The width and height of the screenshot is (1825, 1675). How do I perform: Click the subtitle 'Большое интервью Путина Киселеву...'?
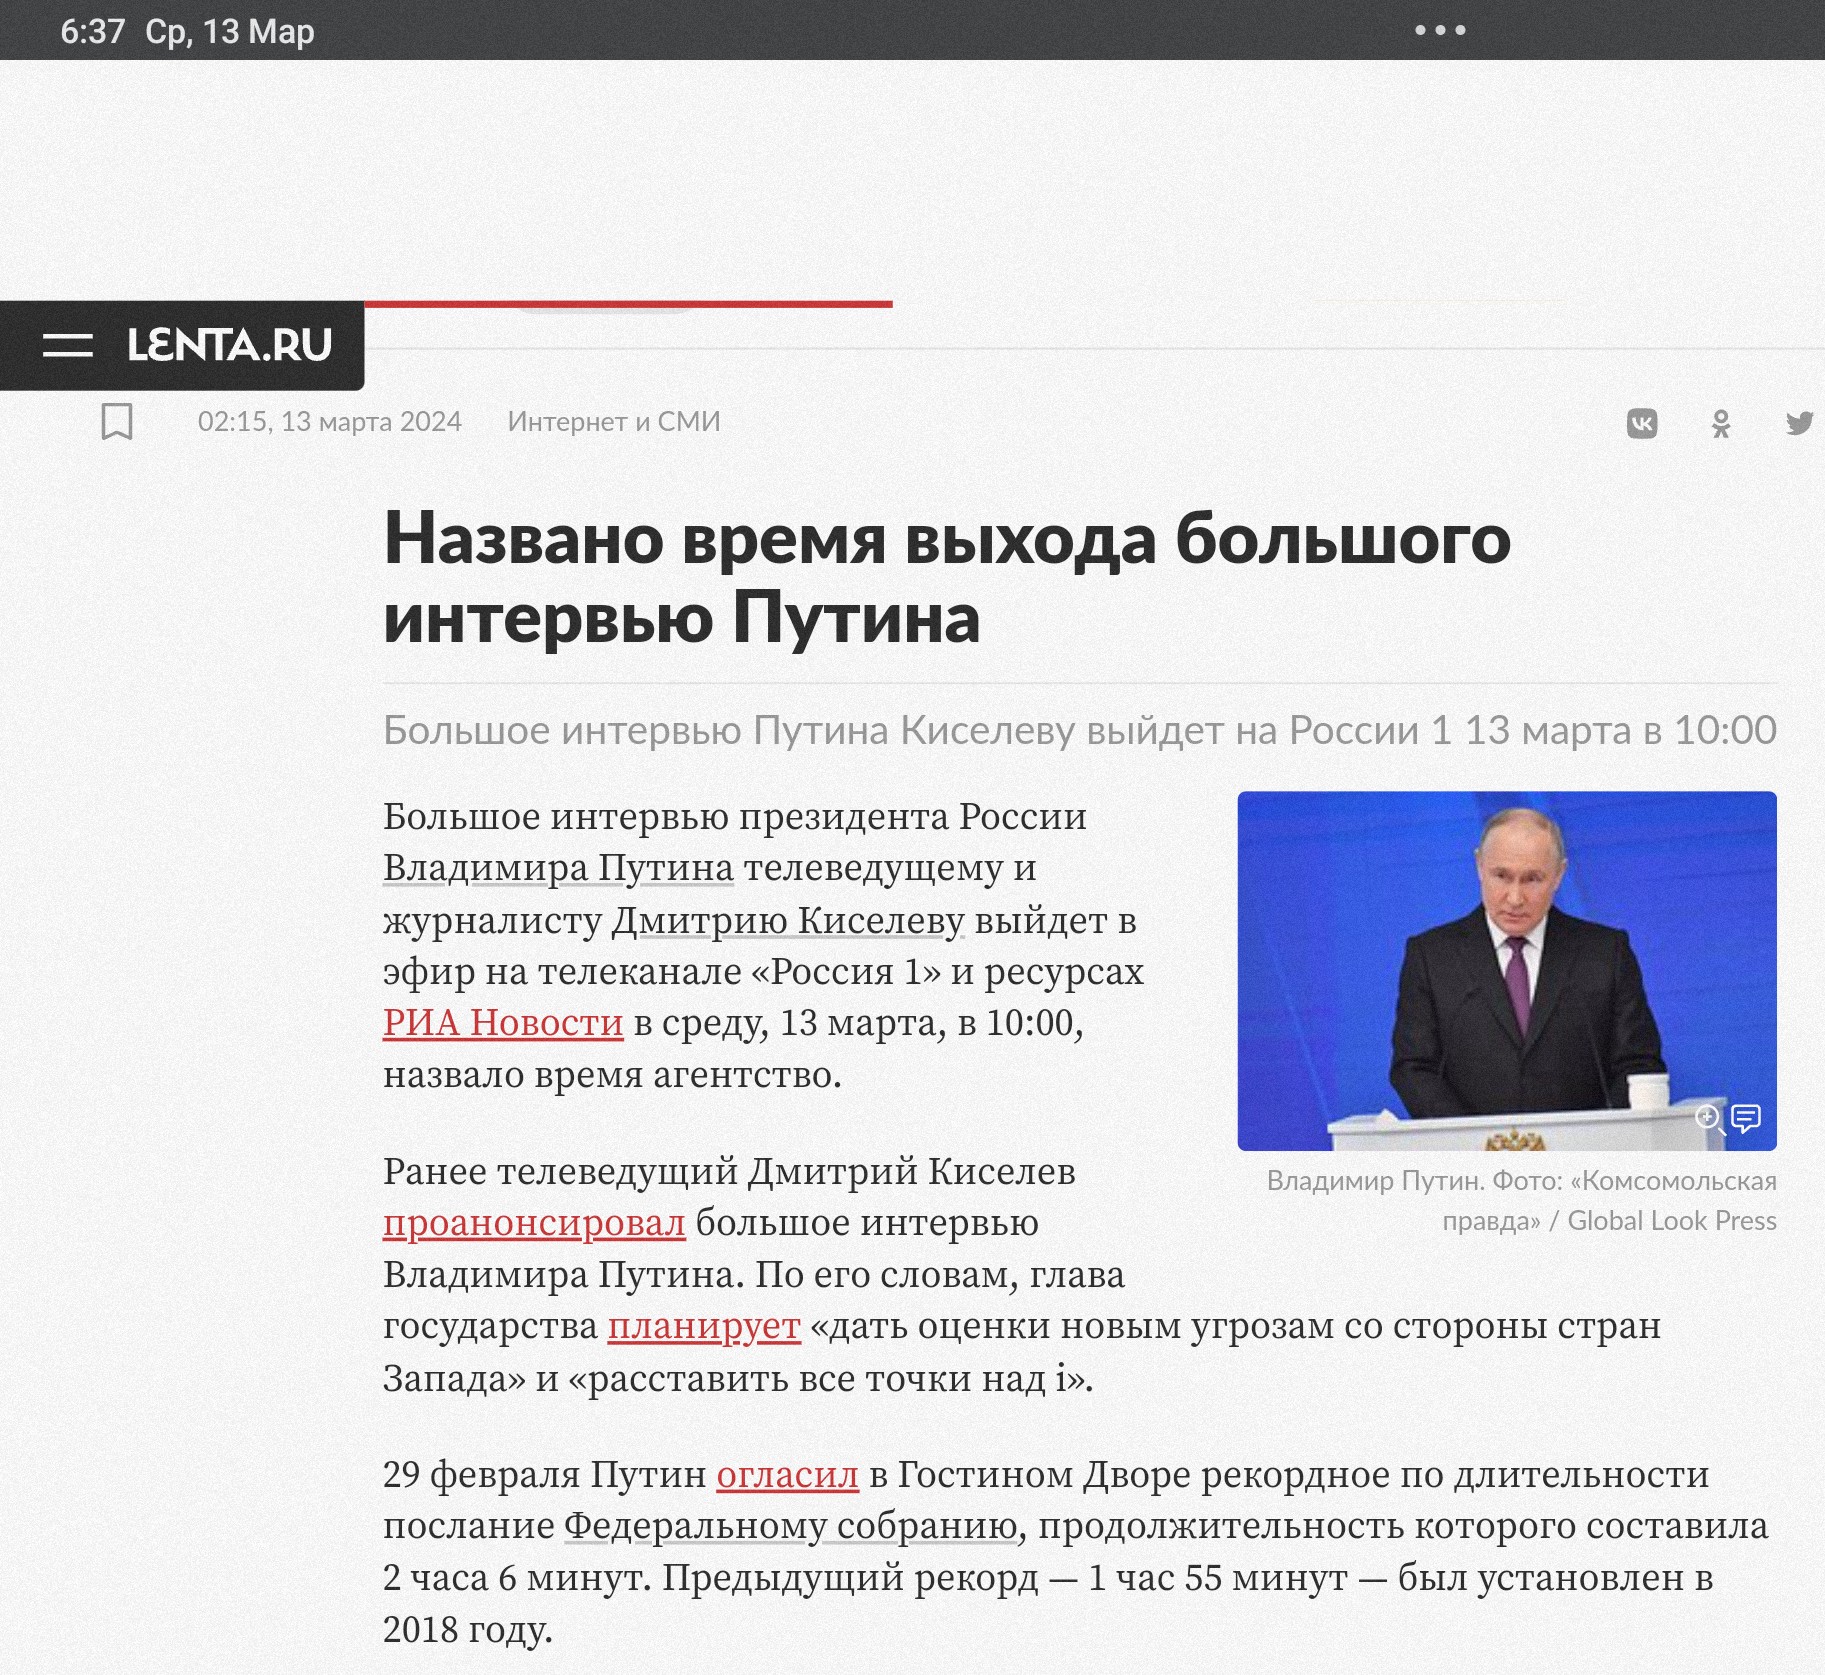[x=1080, y=730]
